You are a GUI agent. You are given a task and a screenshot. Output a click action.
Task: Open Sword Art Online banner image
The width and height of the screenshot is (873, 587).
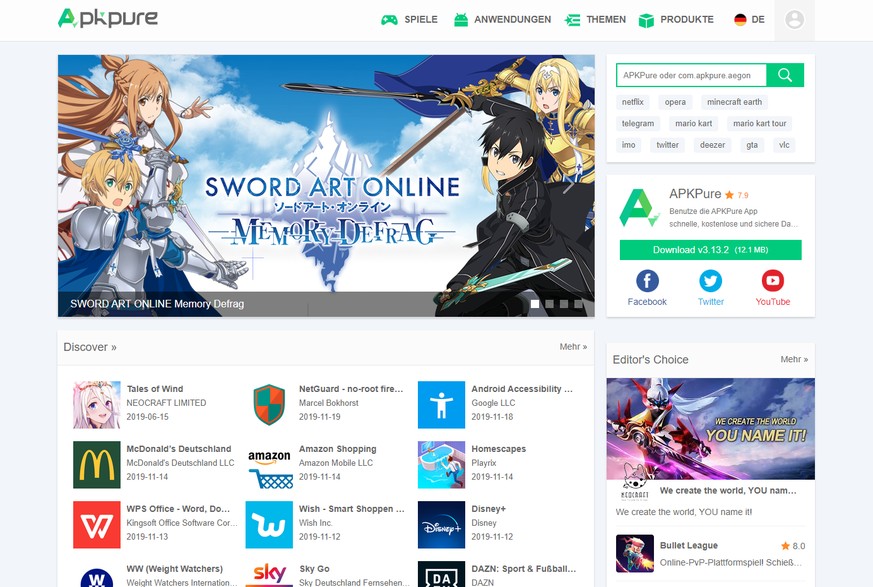(x=326, y=185)
